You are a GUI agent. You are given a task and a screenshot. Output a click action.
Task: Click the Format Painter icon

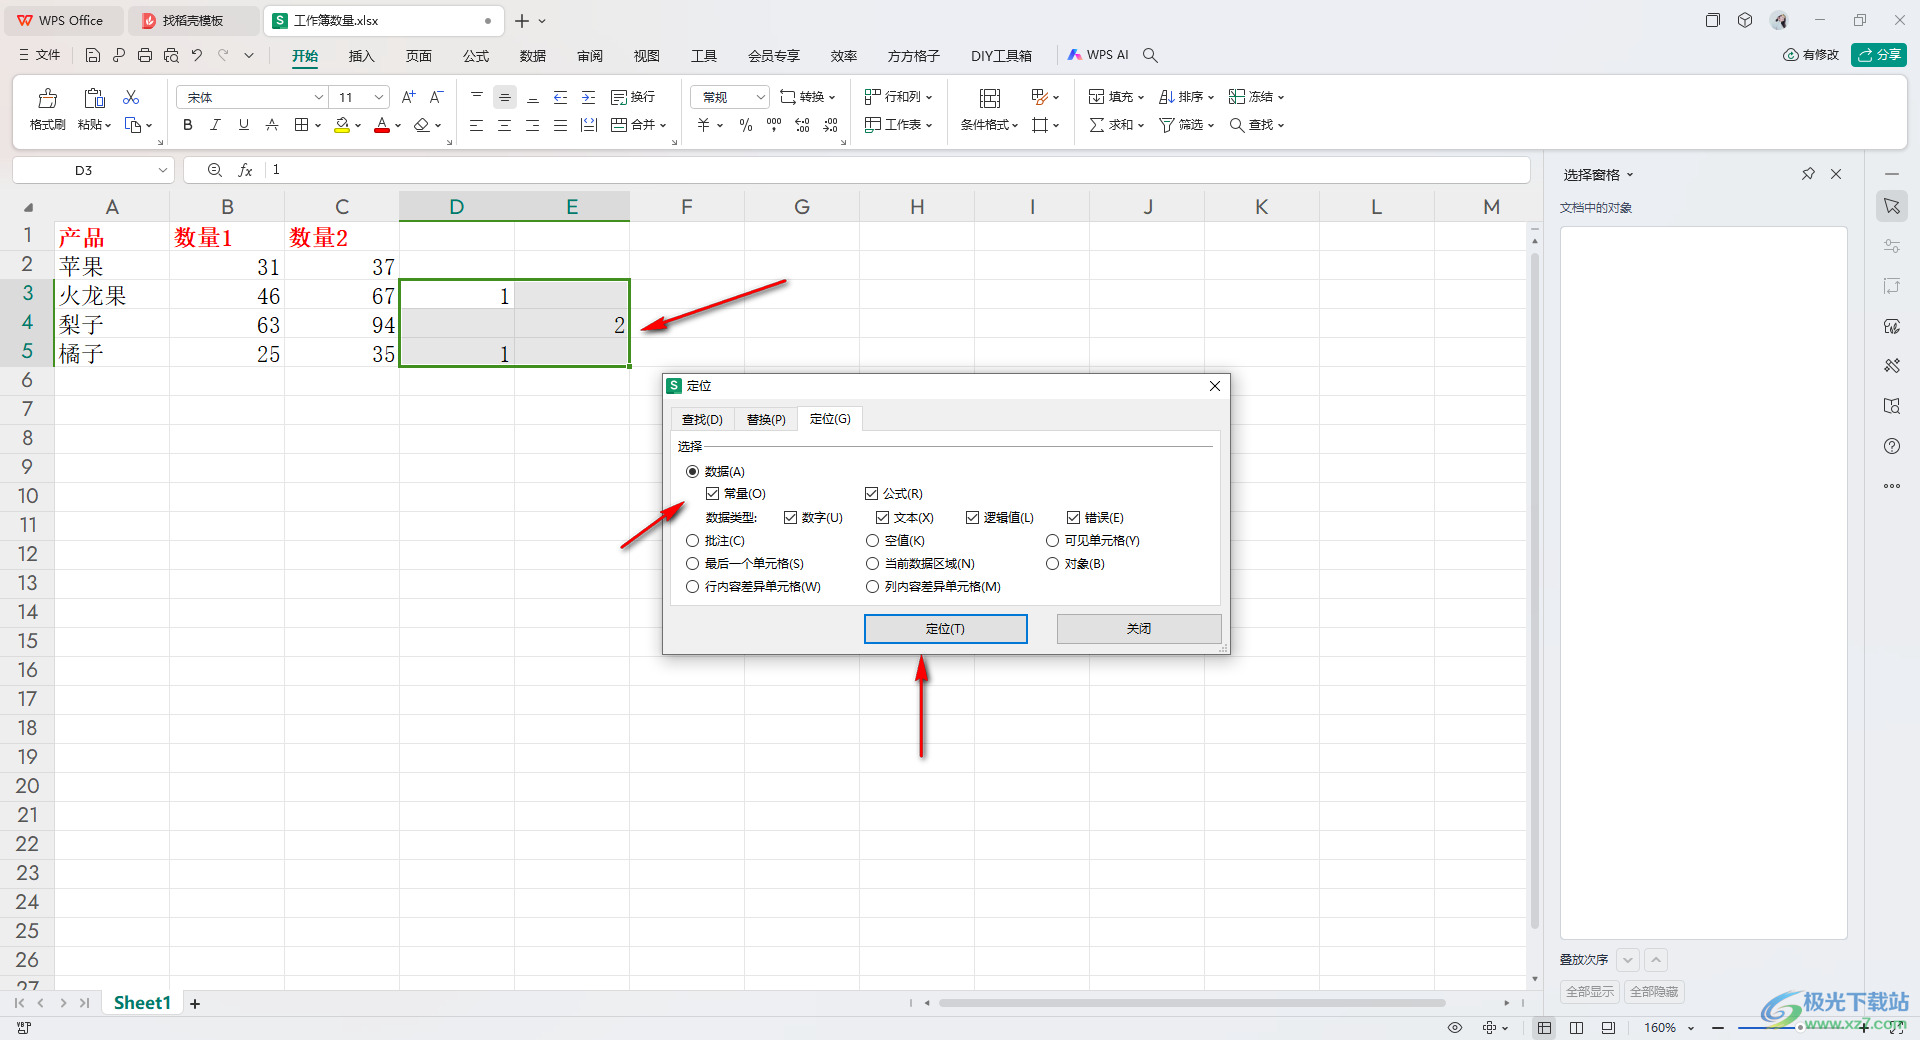pos(47,98)
